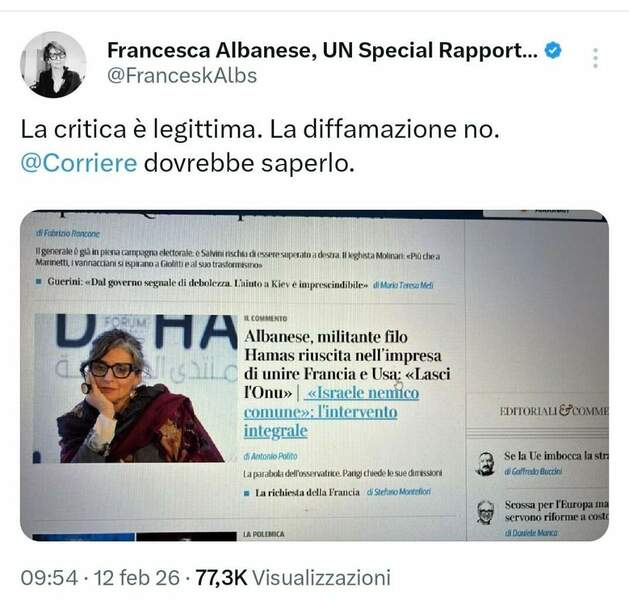This screenshot has width=629, height=600.
Task: Click the 09:54 · 12 feb 26 timestamp
Action: coord(100,578)
